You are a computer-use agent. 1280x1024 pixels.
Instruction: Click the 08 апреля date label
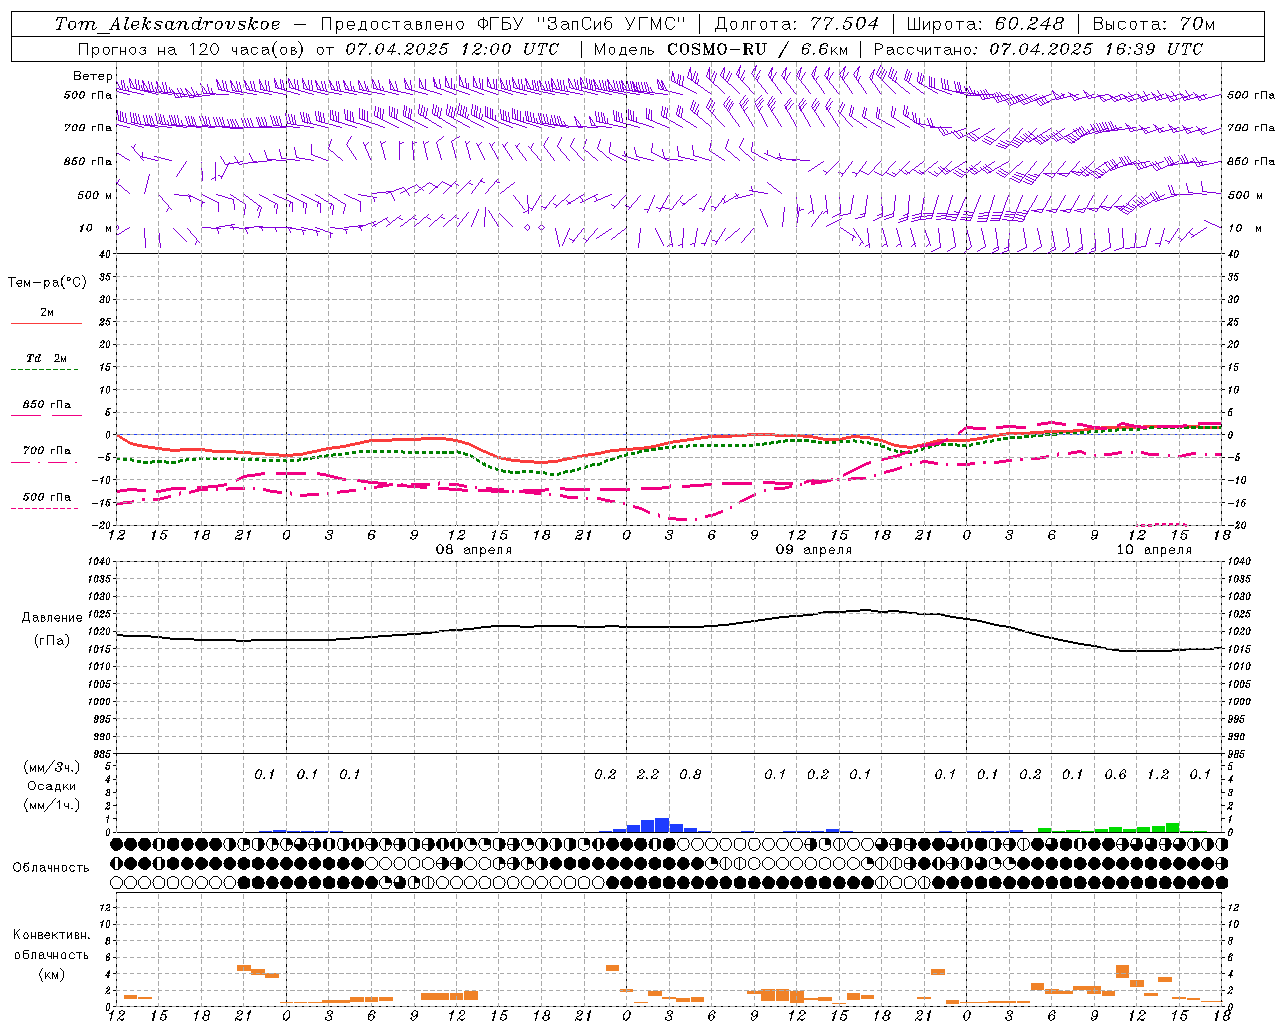click(x=474, y=550)
